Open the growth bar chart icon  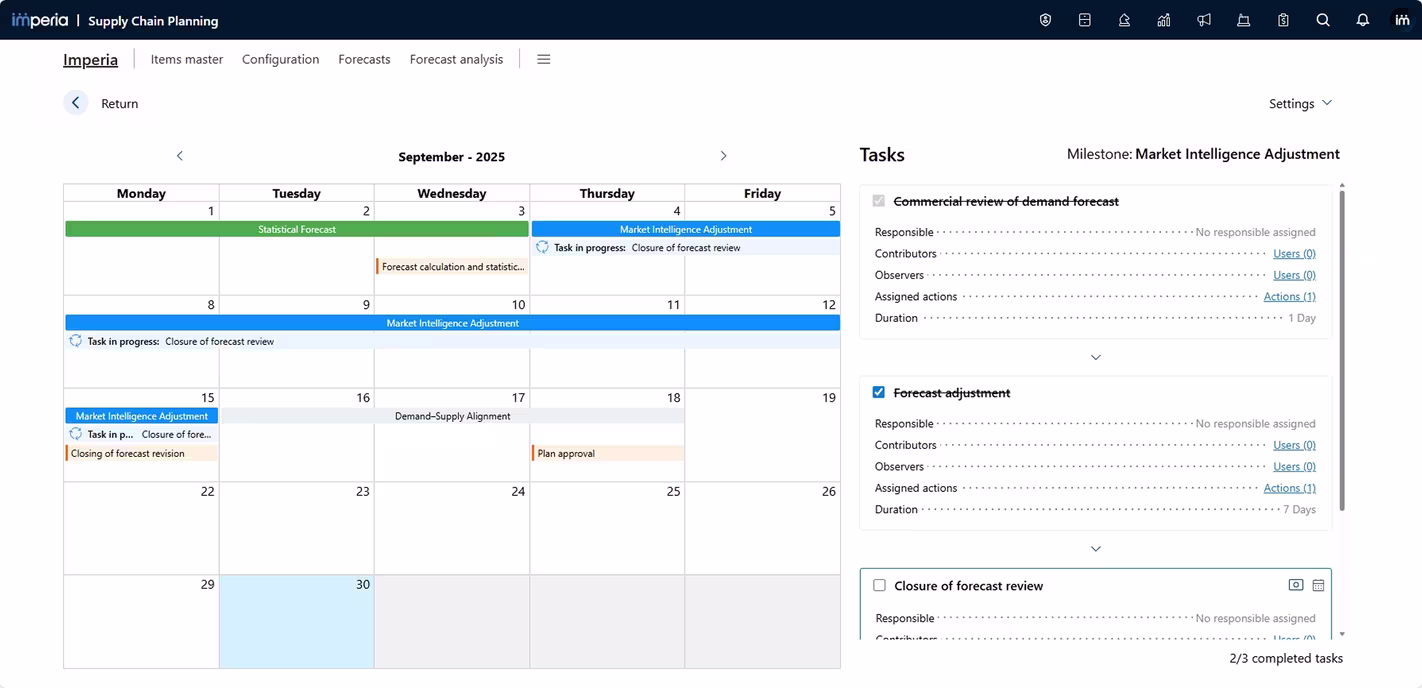pos(1164,20)
